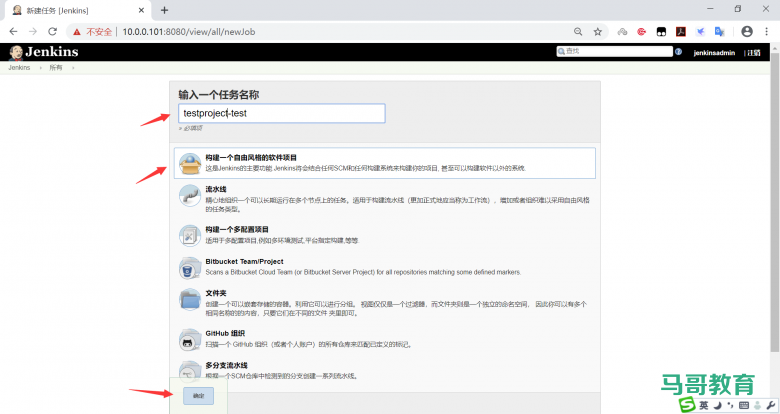
Task: Select the 新建任务 [Jenkins] browser tab
Action: point(77,10)
